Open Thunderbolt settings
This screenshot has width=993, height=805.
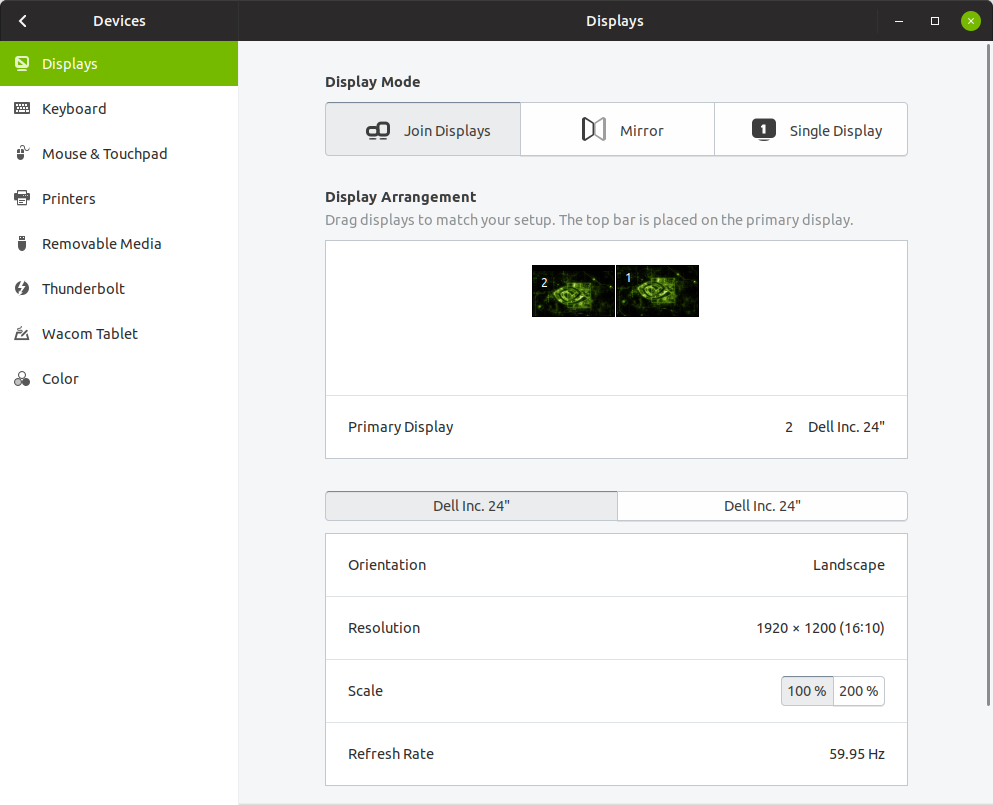(x=83, y=289)
